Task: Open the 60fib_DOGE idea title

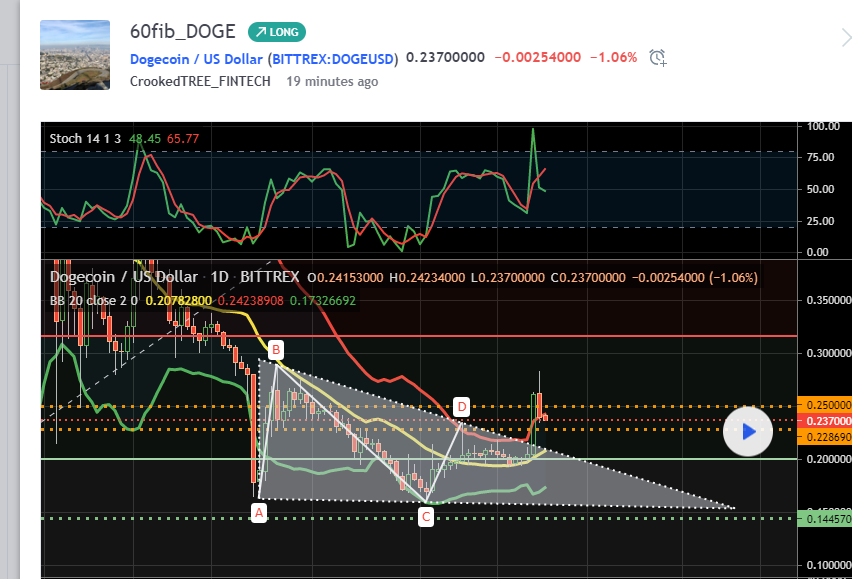Action: point(183,31)
